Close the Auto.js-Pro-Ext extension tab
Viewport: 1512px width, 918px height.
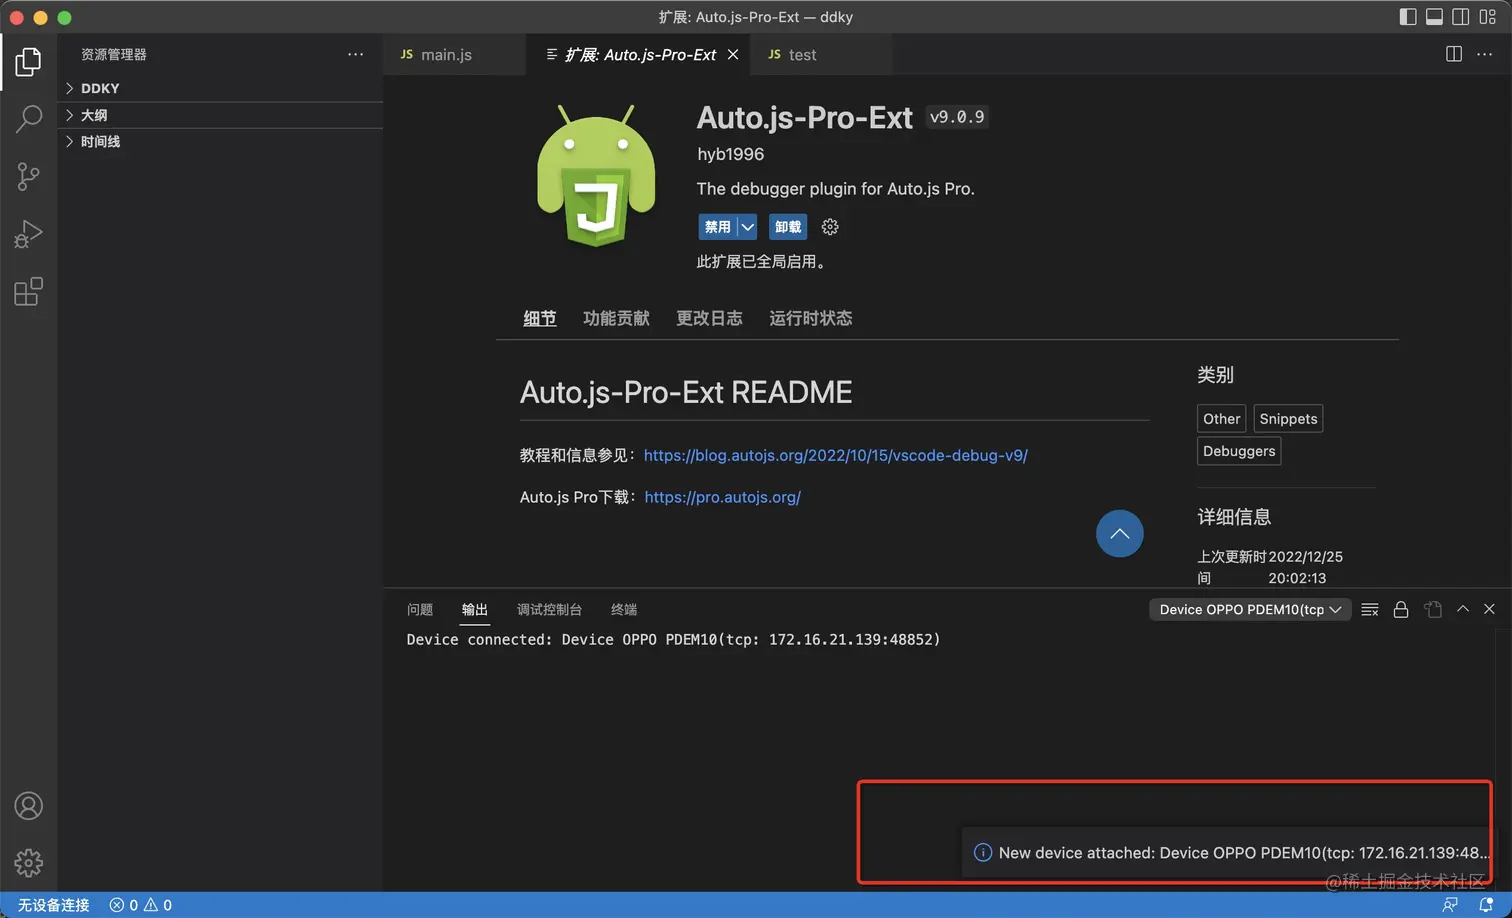click(733, 55)
